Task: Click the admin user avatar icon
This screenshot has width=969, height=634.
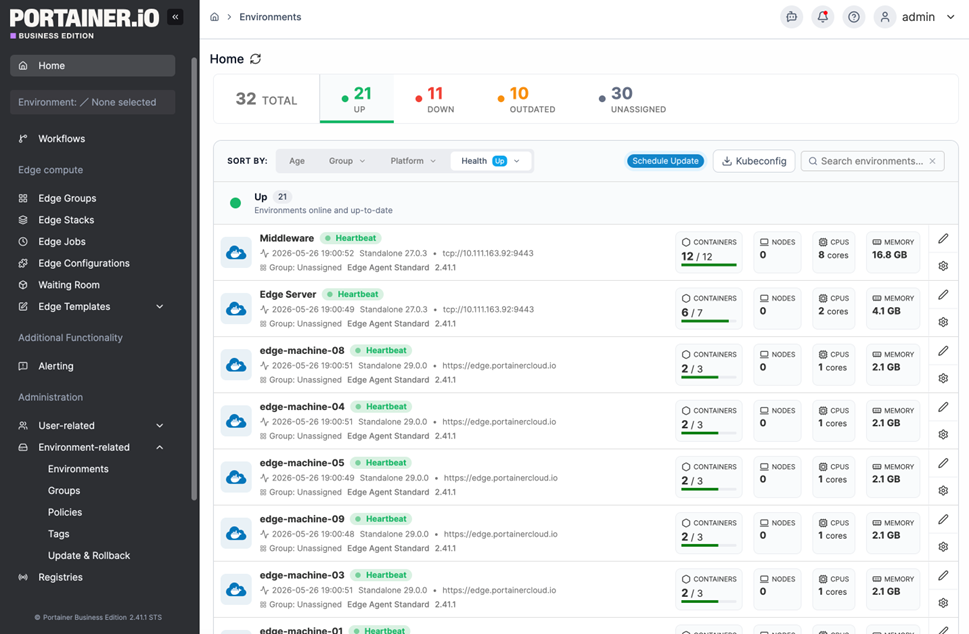Action: [x=885, y=17]
